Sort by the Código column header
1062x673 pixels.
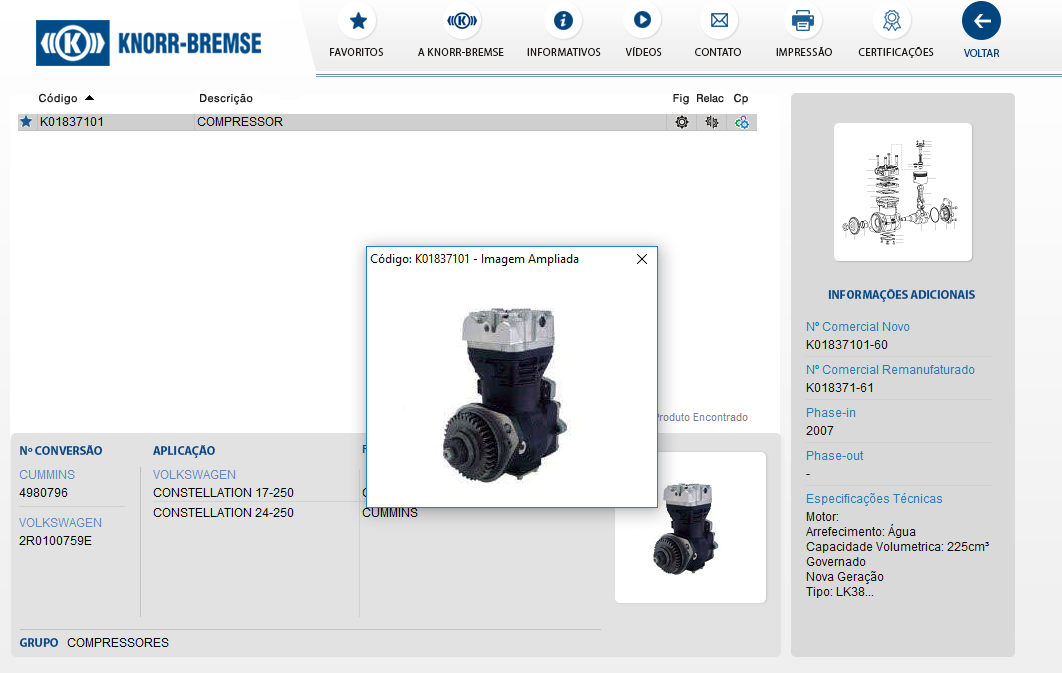[x=58, y=98]
